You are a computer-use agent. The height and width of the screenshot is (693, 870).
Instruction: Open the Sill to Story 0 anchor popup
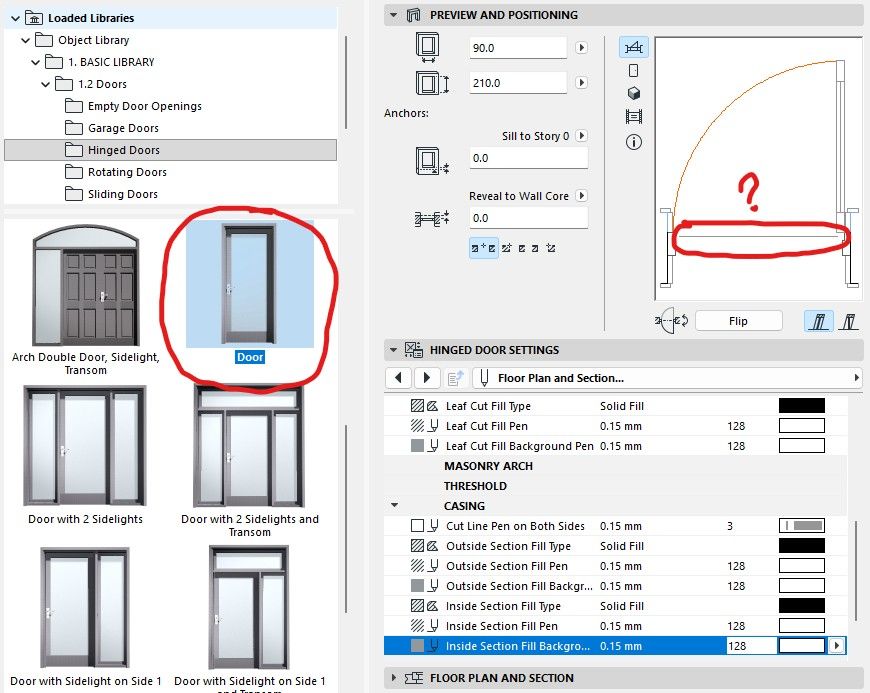click(x=581, y=135)
